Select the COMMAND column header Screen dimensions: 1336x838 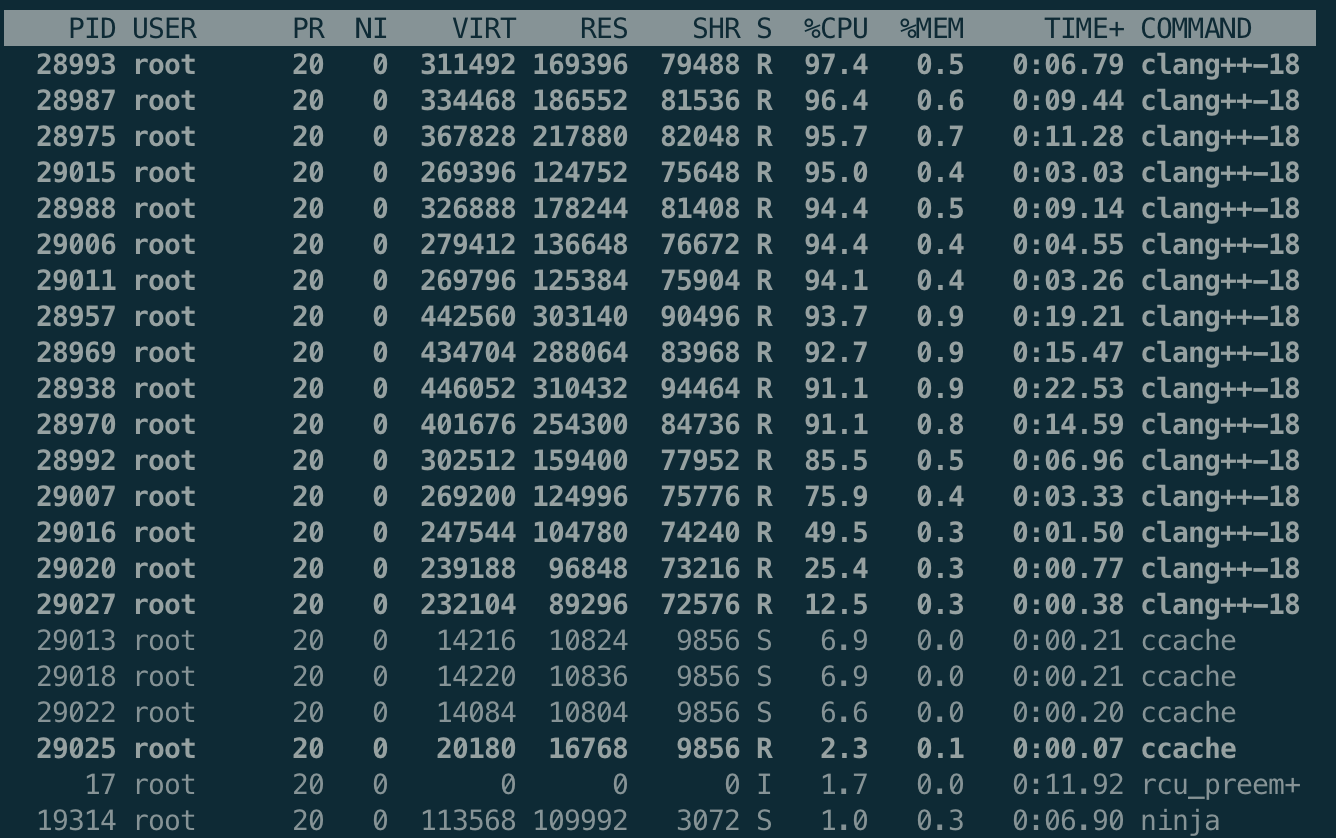pyautogui.click(x=1196, y=29)
